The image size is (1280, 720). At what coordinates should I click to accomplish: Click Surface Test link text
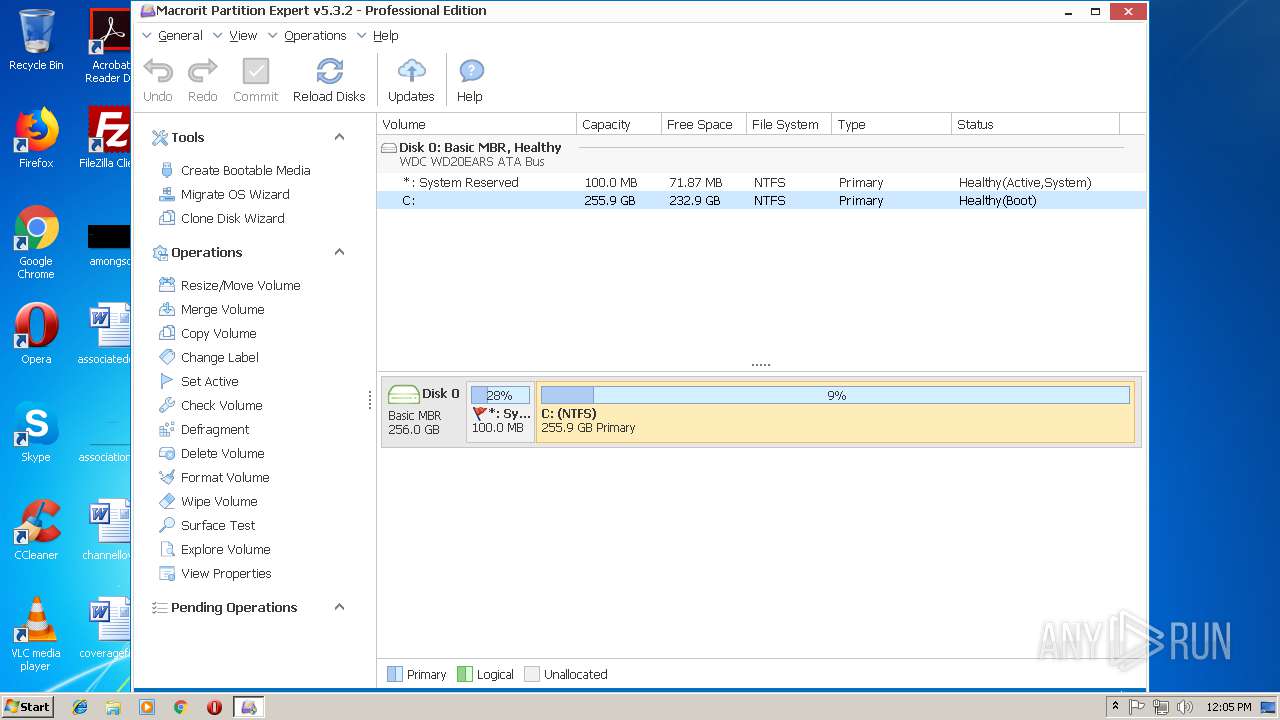point(218,525)
